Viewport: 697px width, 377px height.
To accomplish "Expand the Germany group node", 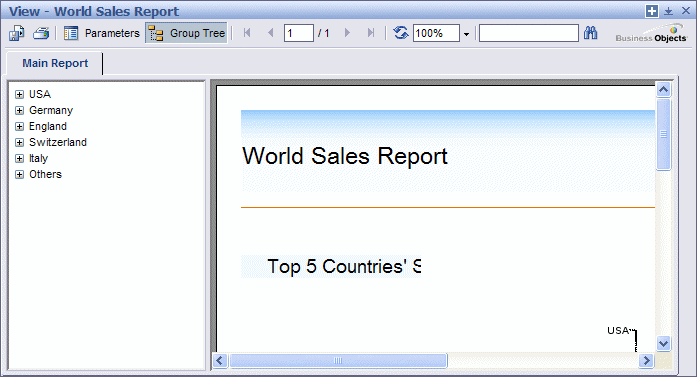I will click(19, 110).
